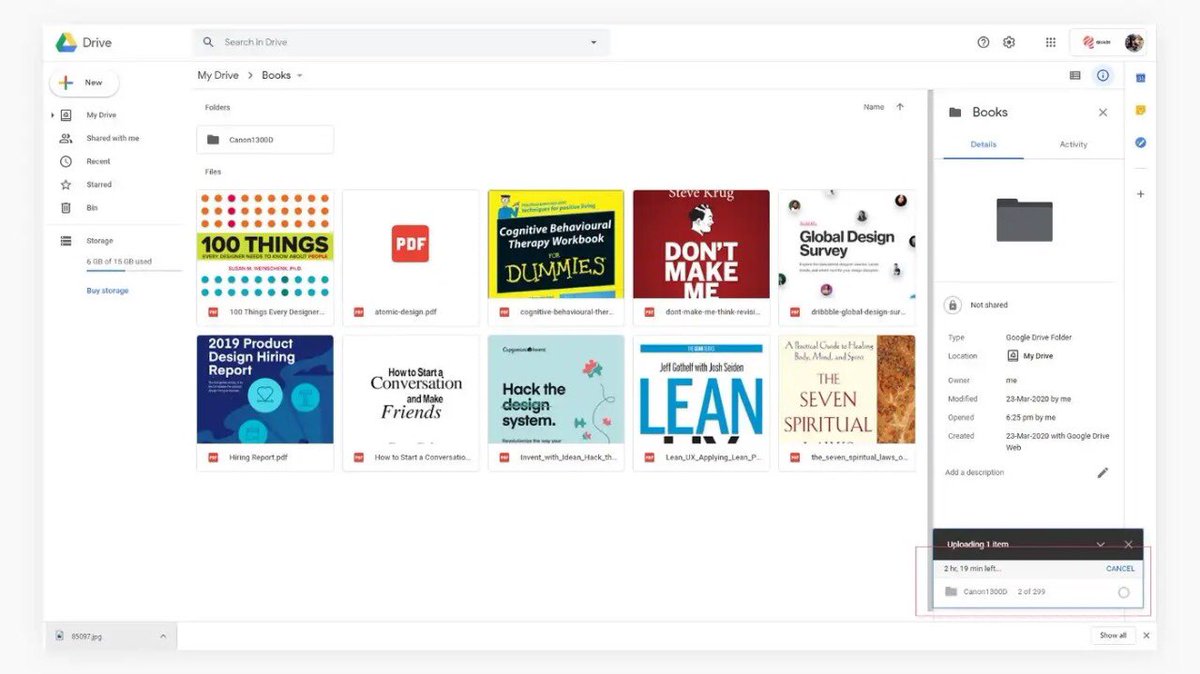Click storage usage progress bar
This screenshot has width=1200, height=674.
pos(134,271)
